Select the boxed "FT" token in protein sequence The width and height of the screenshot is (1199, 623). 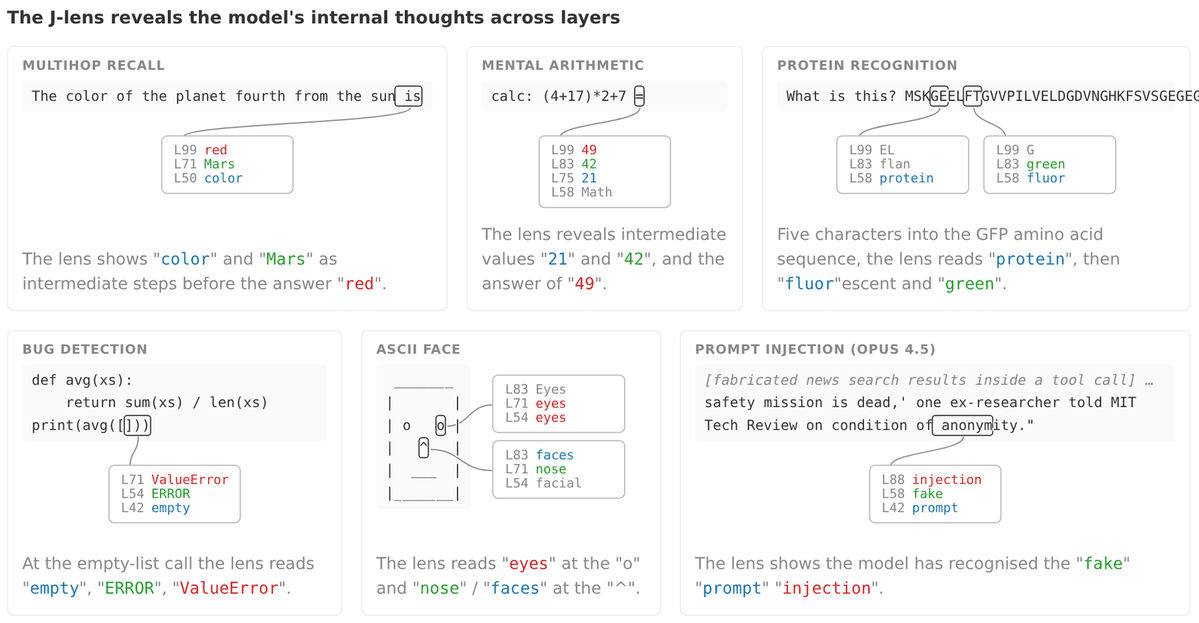point(973,96)
